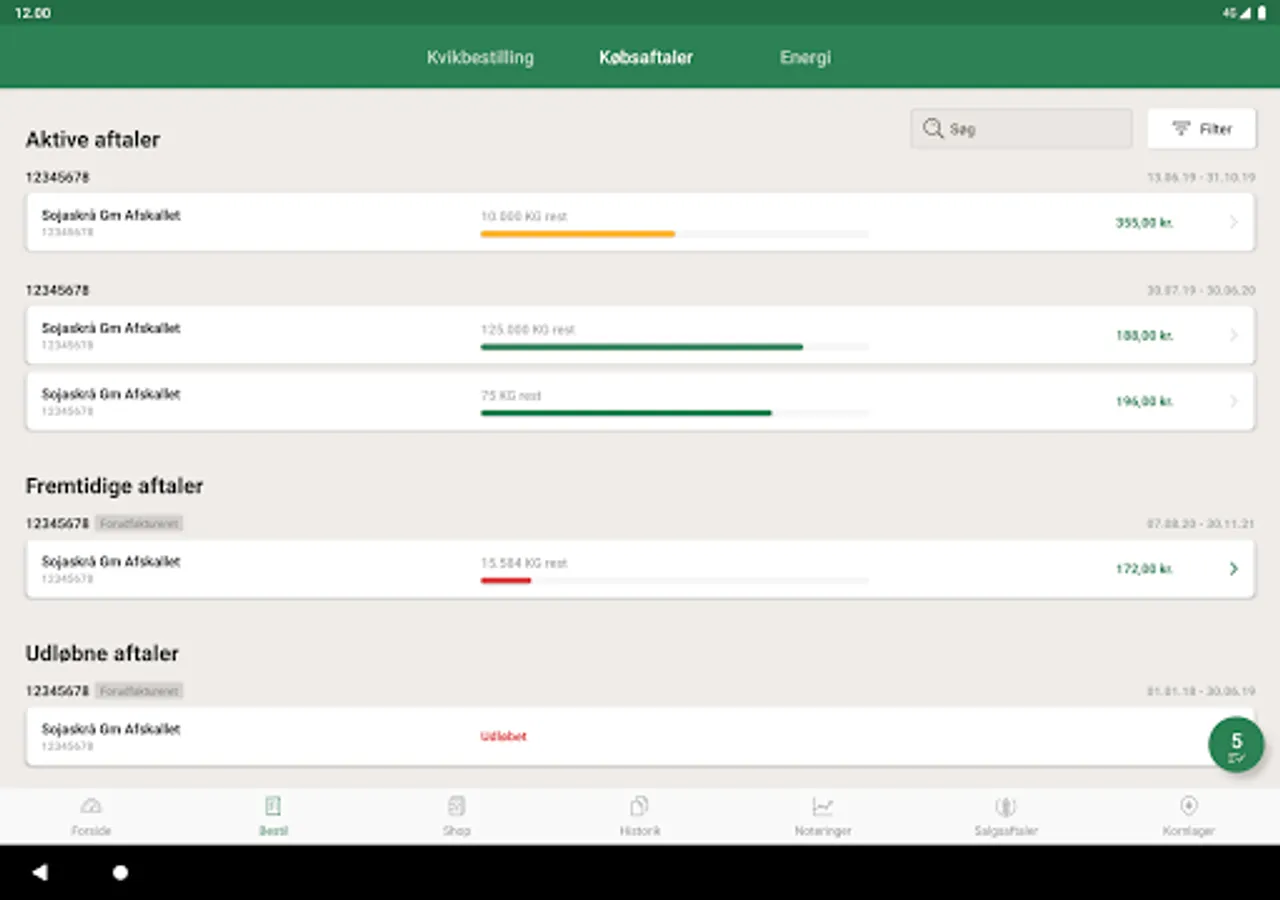The height and width of the screenshot is (900, 1280).
Task: Expand the 188,00 kr. agreement chevron
Action: (1233, 335)
